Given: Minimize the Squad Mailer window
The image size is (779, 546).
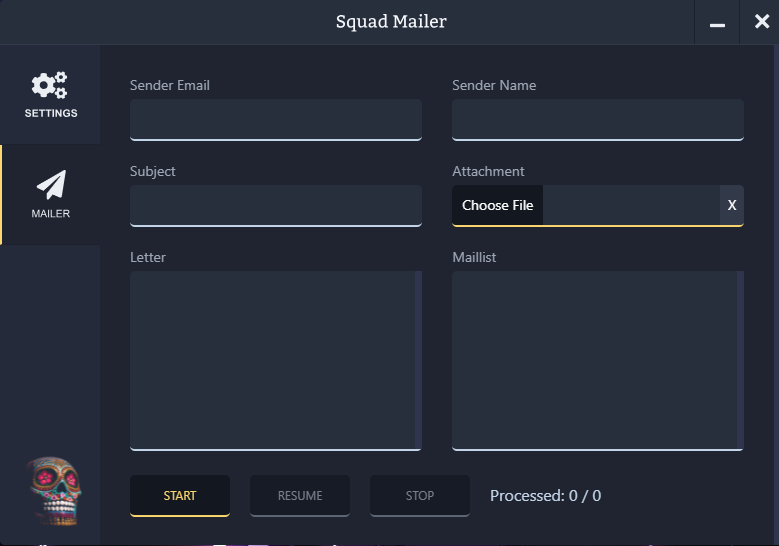Looking at the screenshot, I should click(717, 23).
